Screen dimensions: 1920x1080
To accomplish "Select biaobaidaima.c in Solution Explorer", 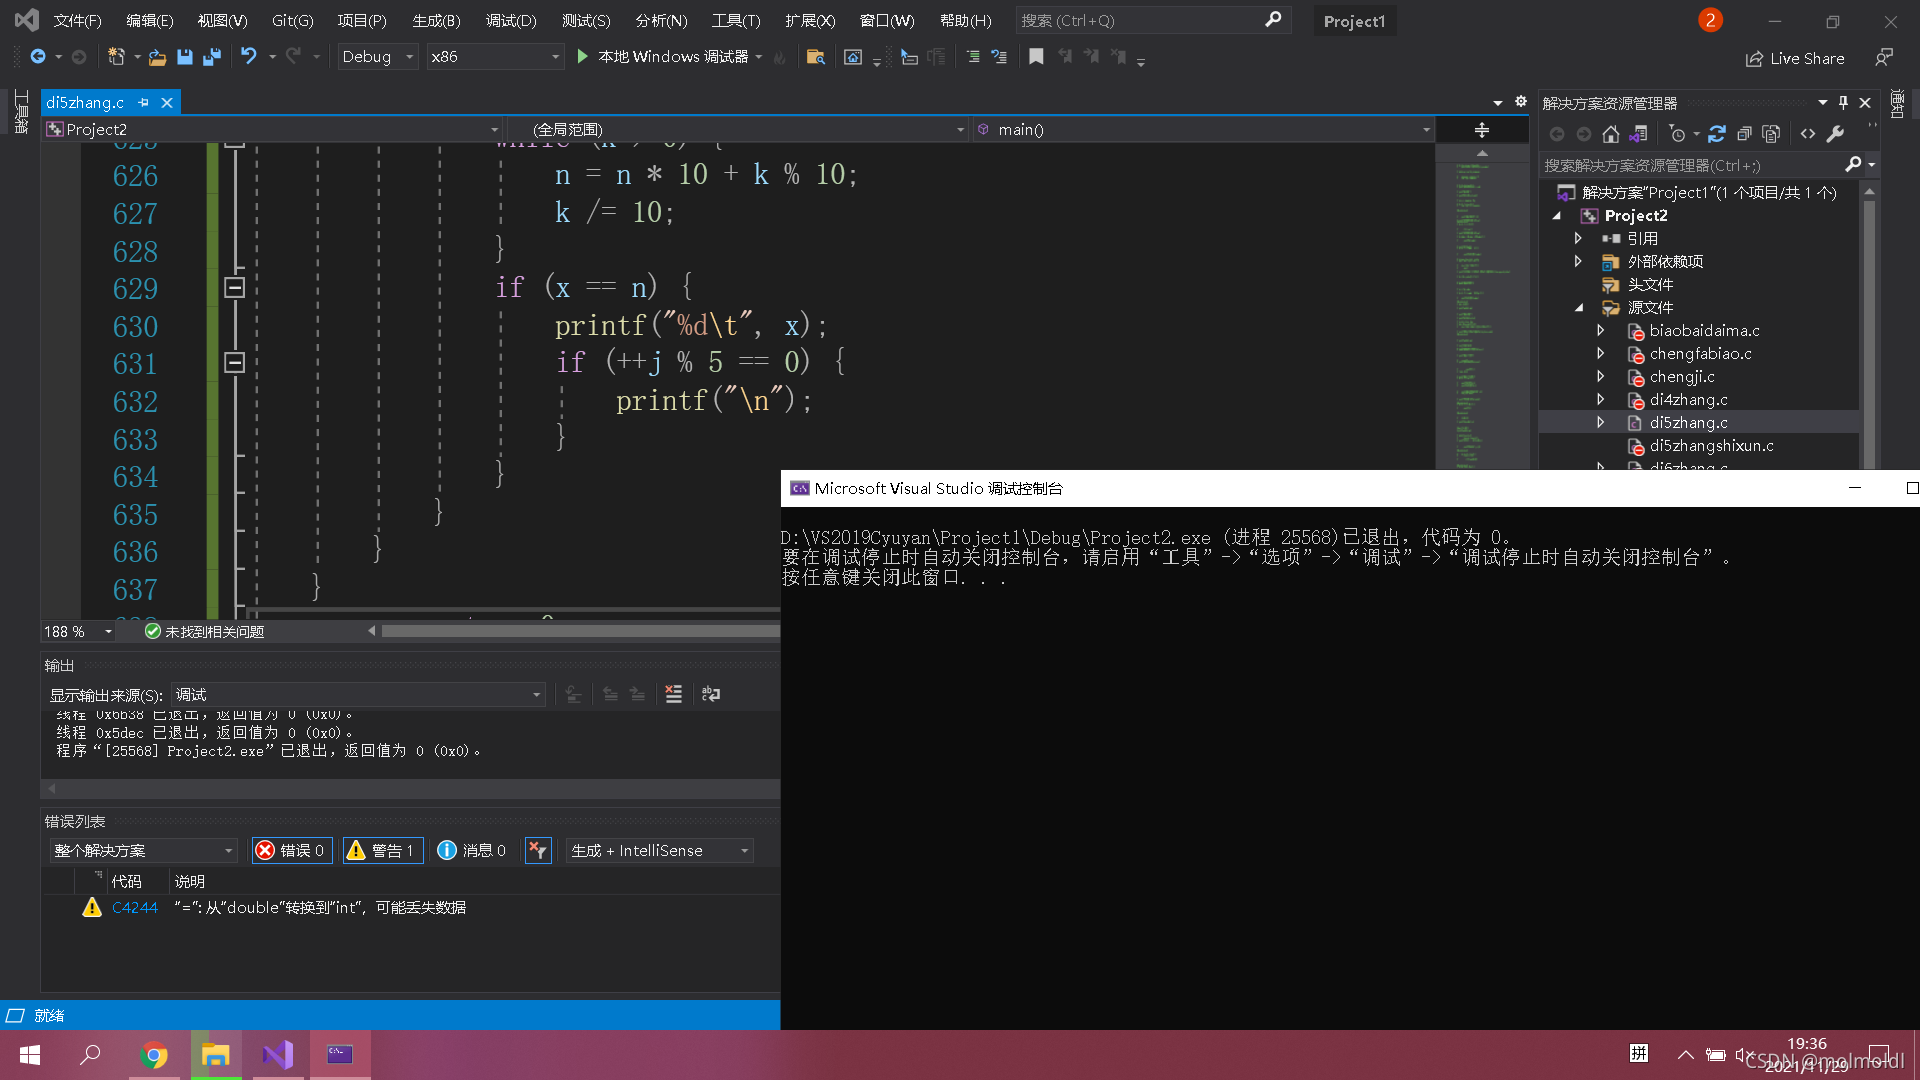I will [1704, 330].
